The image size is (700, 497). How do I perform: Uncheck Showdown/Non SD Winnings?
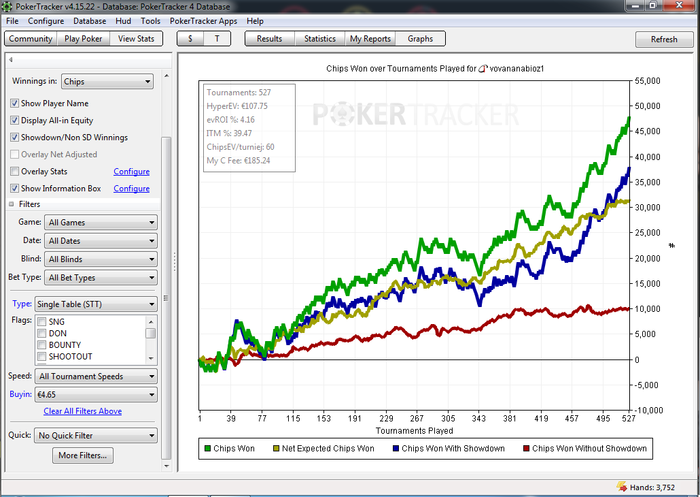click(15, 137)
